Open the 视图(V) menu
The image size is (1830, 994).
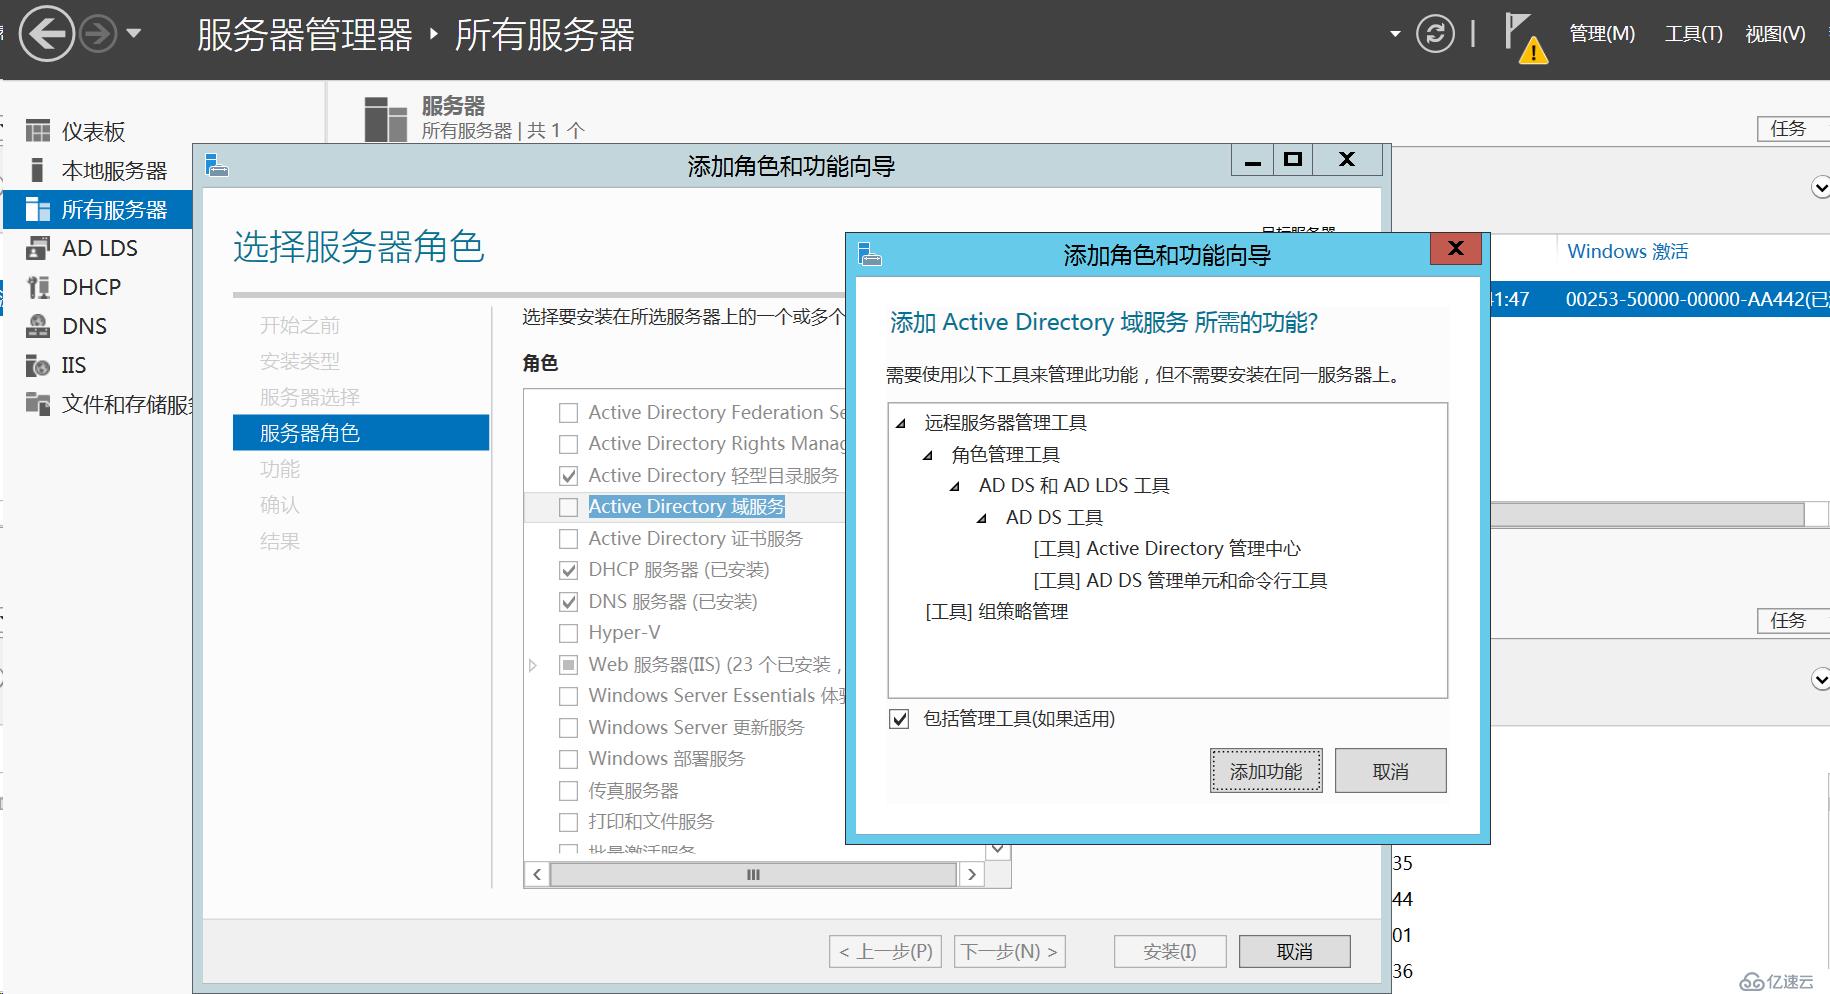pos(1775,34)
